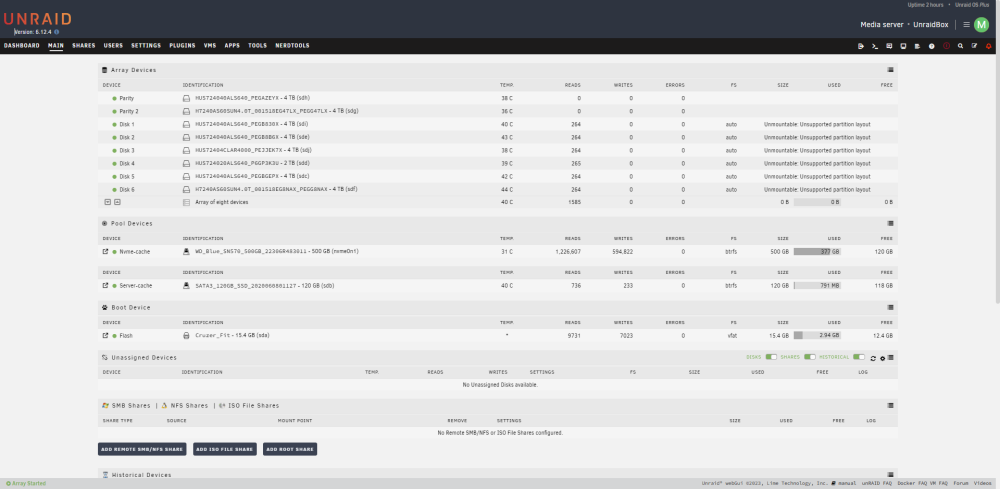Go to the Settings tab
Screen dimensions: 1000x489
point(146,46)
